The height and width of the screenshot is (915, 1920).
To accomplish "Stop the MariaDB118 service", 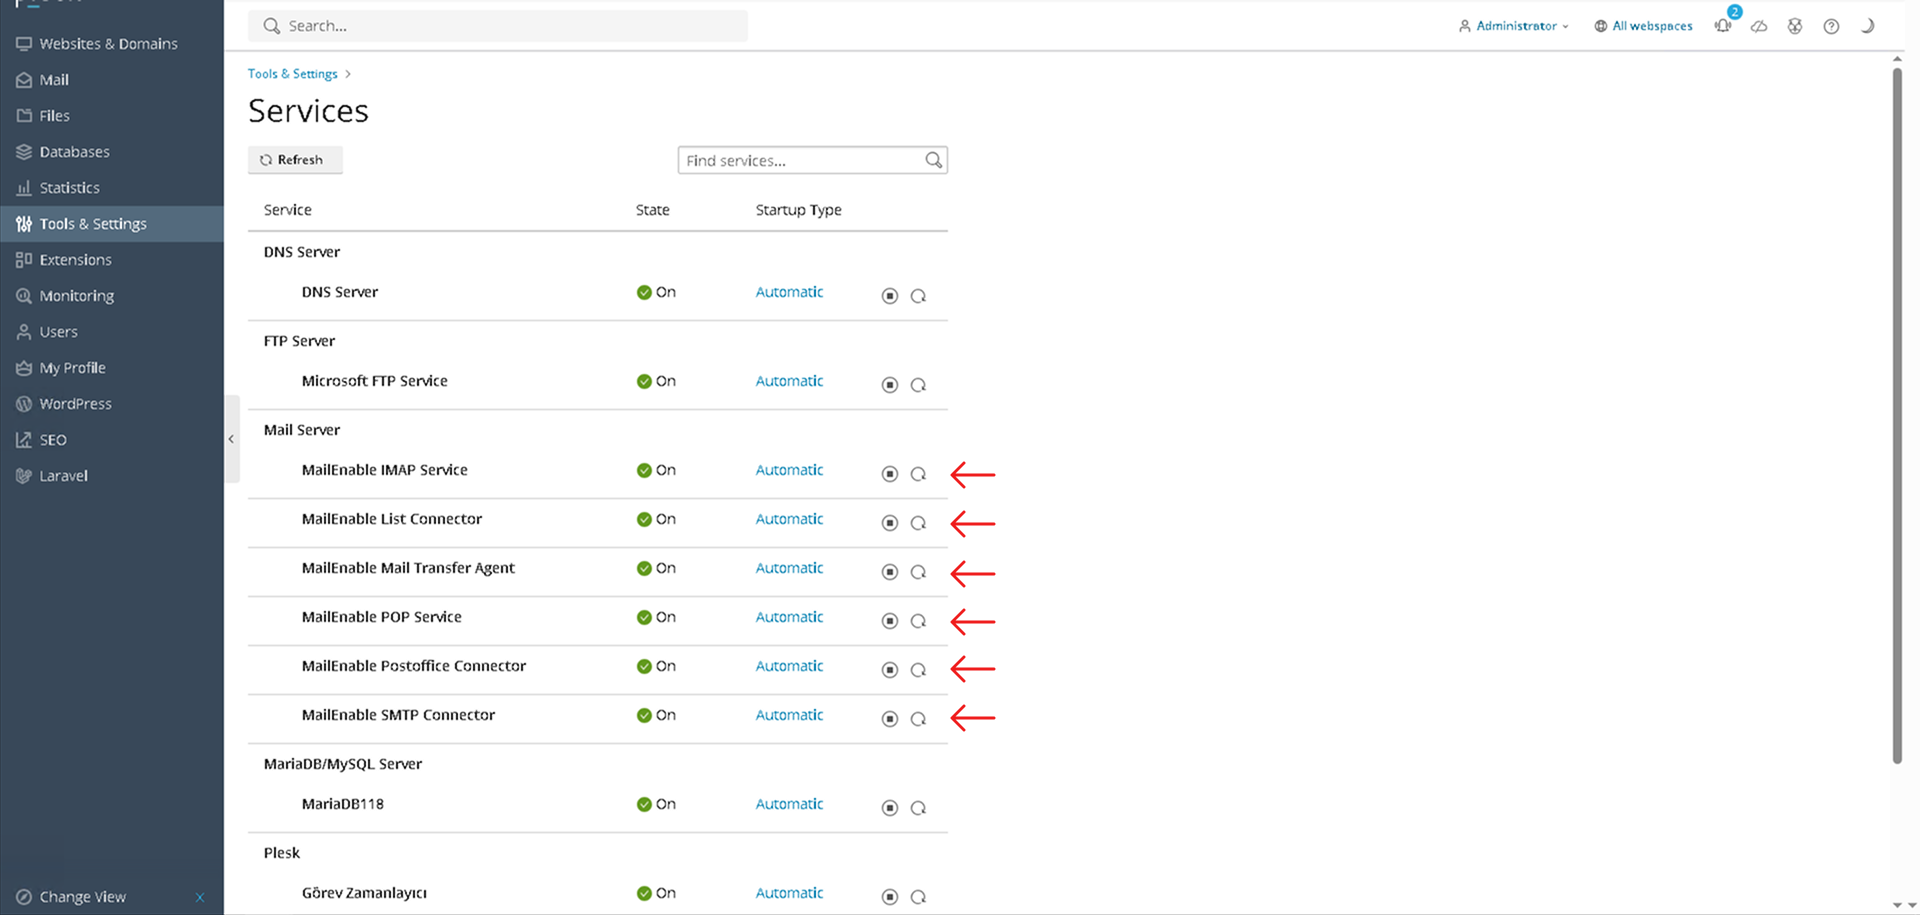I will point(890,808).
